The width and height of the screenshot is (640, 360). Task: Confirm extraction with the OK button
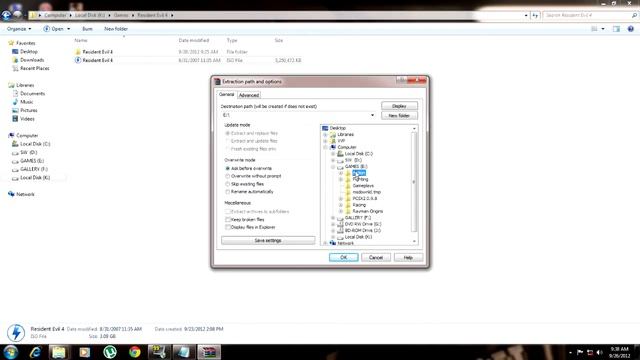pyautogui.click(x=344, y=258)
